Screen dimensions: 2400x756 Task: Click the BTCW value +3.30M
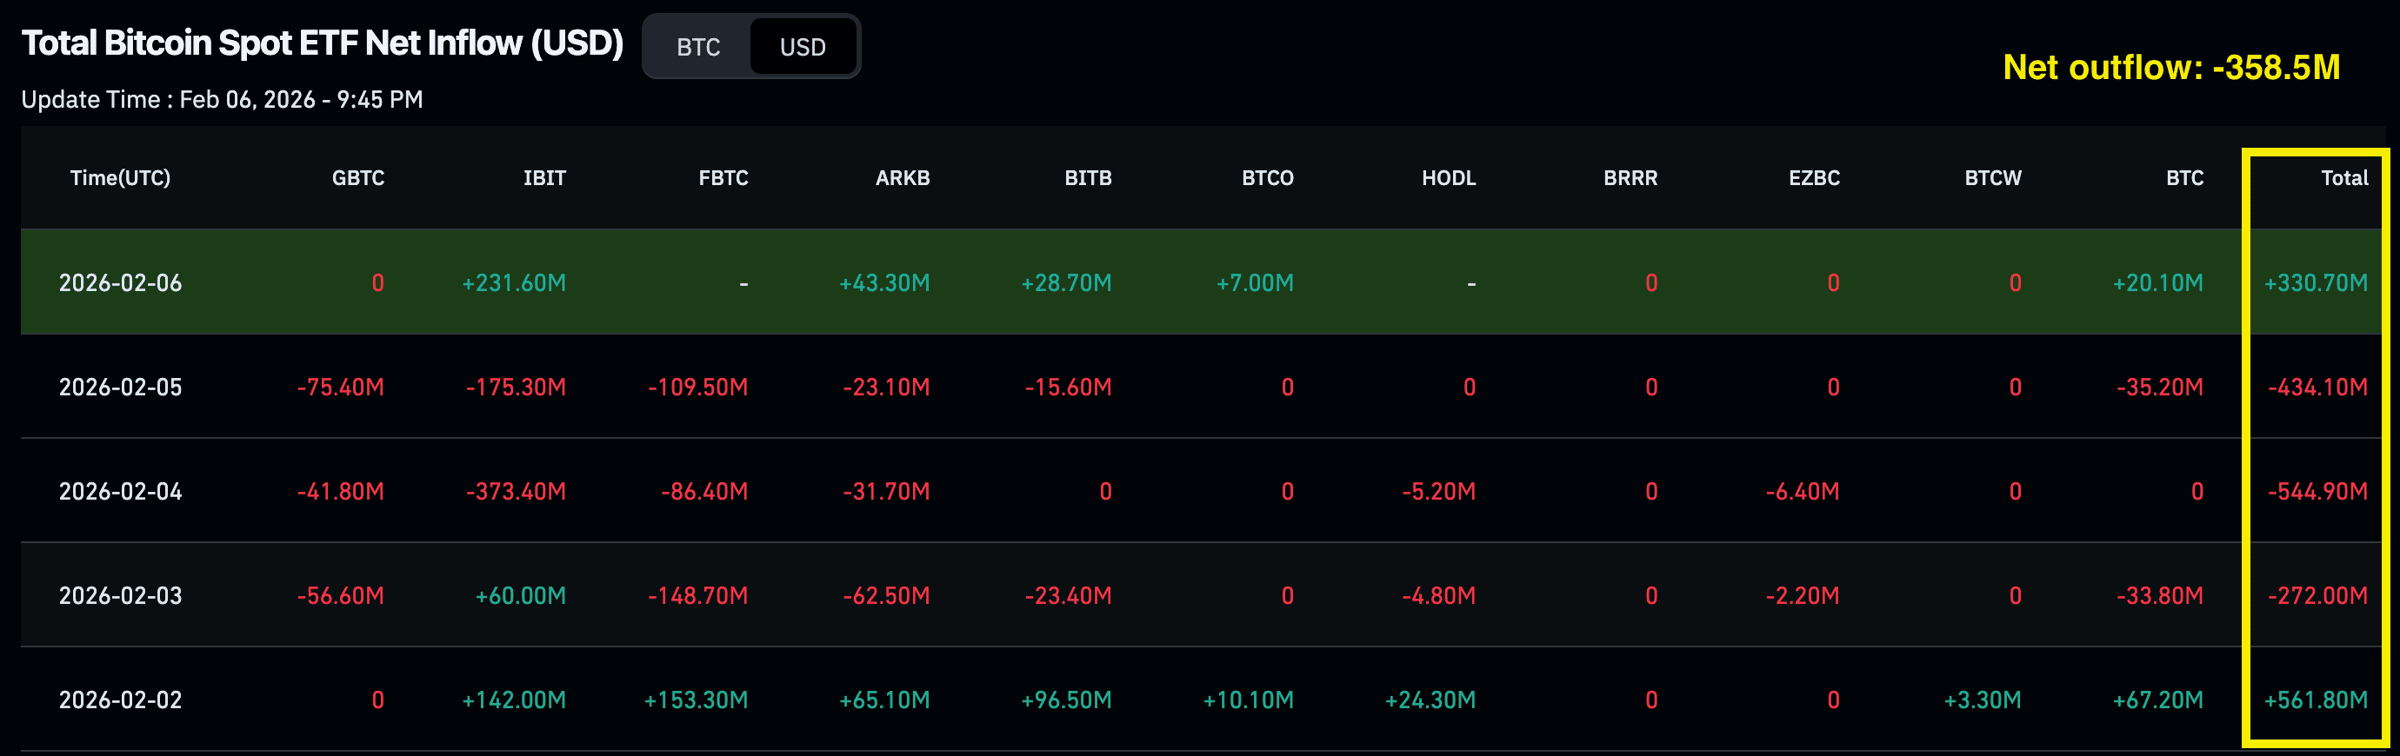point(1982,700)
